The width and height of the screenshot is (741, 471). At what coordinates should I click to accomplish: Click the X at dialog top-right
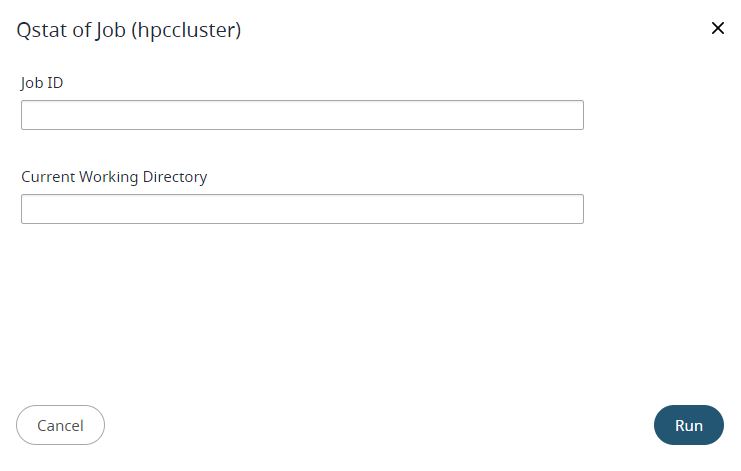point(717,28)
